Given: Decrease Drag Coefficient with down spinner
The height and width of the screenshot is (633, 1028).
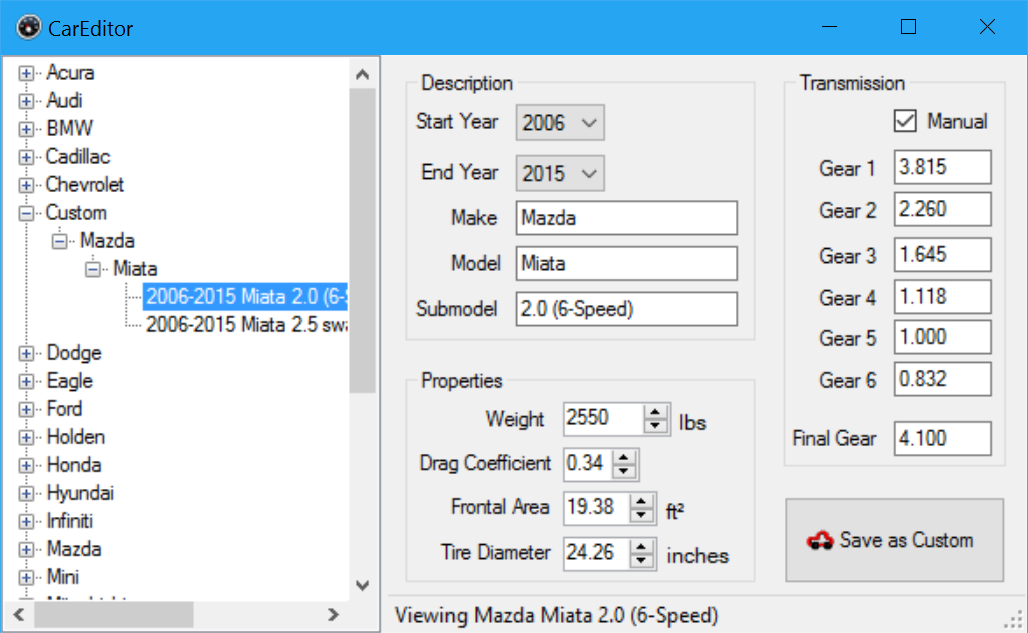Looking at the screenshot, I should tap(624, 471).
